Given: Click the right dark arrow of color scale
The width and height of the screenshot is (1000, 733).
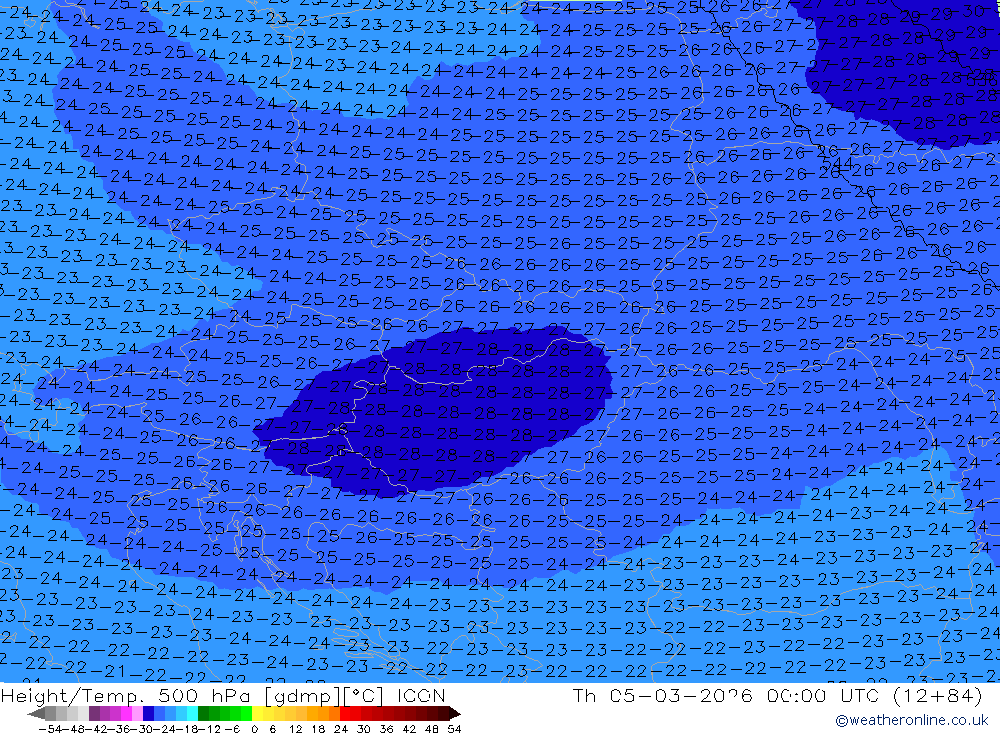Looking at the screenshot, I should 455,713.
